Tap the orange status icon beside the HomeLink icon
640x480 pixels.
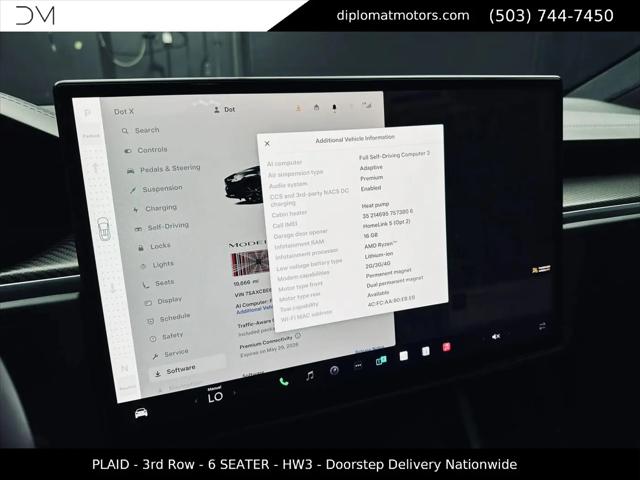tap(298, 108)
